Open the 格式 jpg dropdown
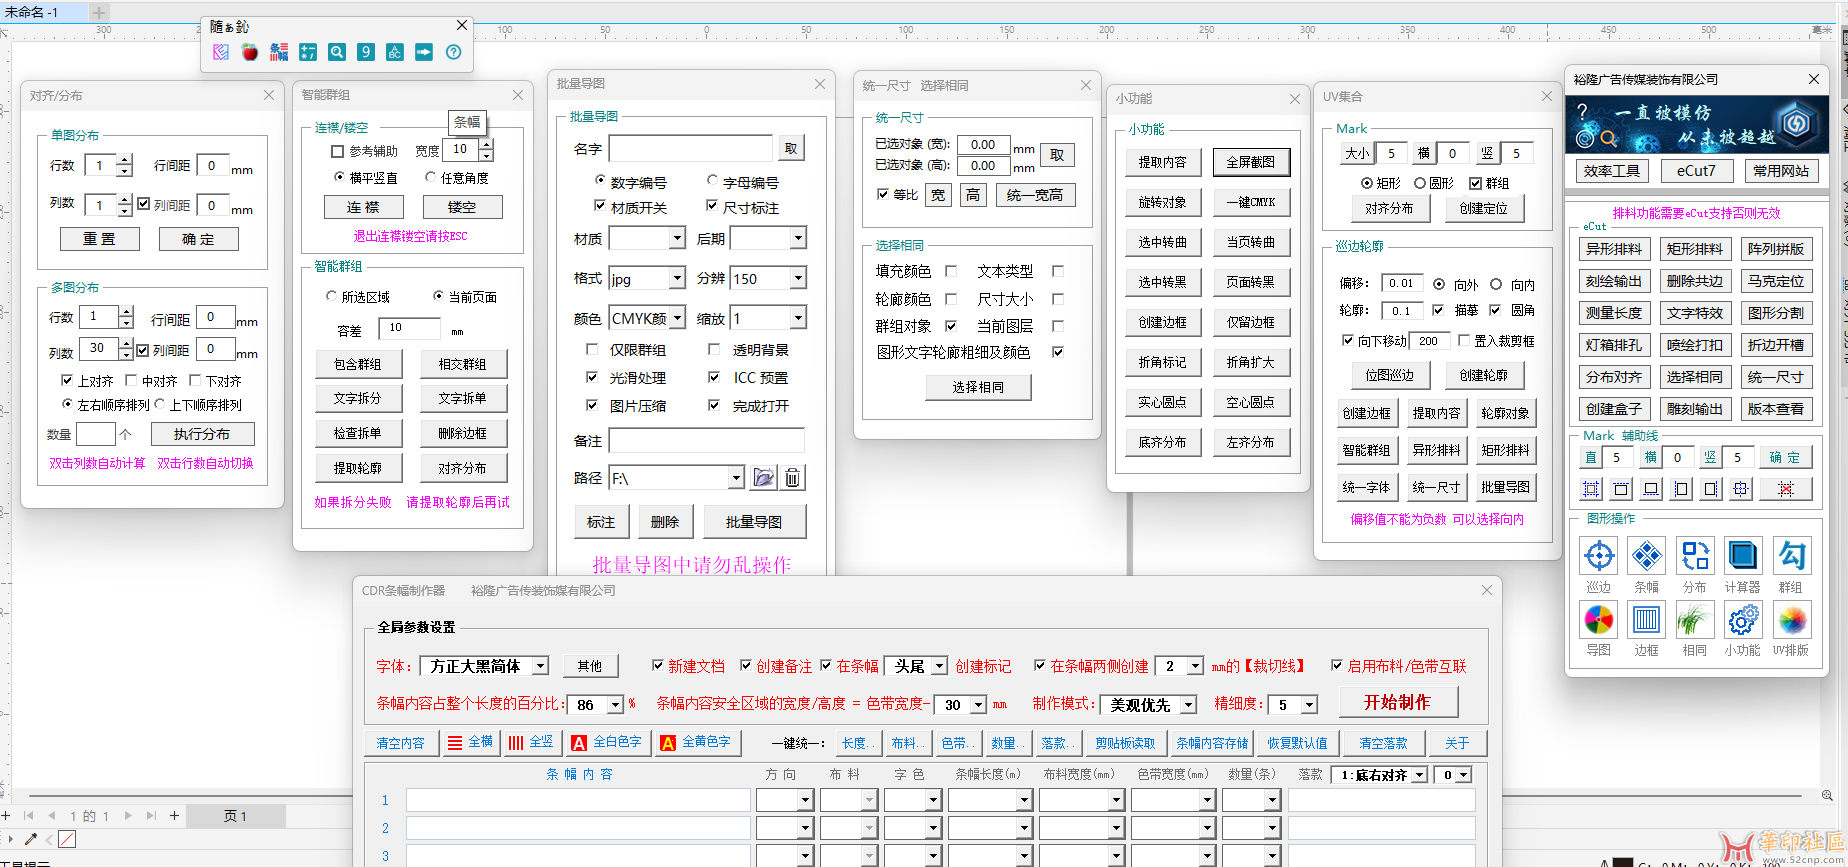This screenshot has width=1848, height=867. point(677,278)
